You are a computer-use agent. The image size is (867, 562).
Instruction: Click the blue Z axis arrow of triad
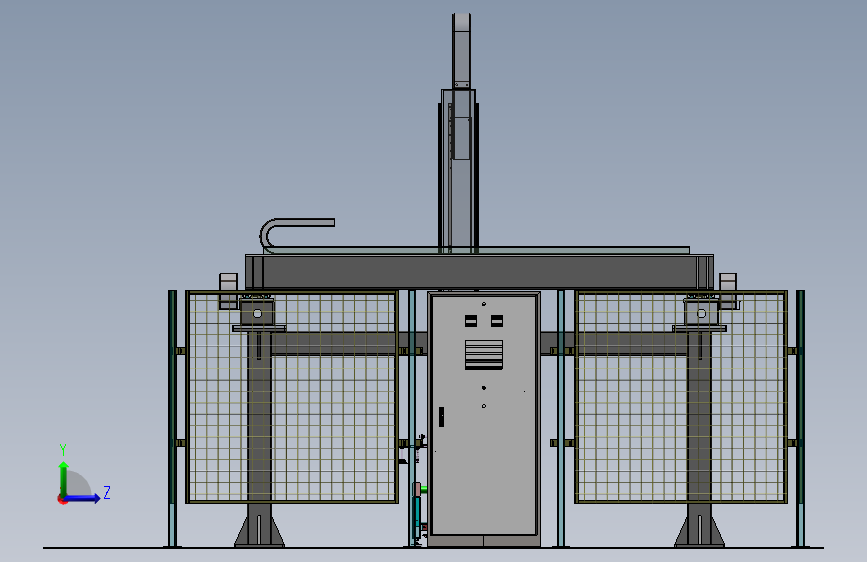(x=83, y=498)
